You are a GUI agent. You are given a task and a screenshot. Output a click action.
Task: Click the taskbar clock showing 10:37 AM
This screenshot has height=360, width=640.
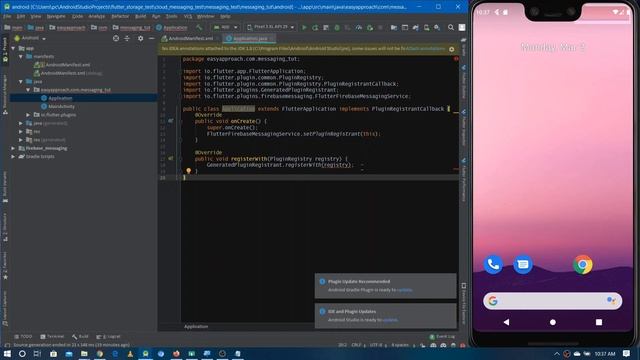click(604, 353)
